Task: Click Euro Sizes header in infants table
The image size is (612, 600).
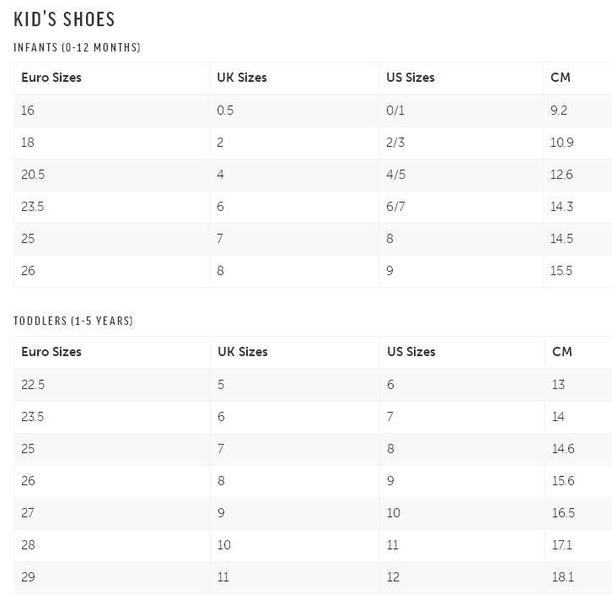Action: point(51,78)
